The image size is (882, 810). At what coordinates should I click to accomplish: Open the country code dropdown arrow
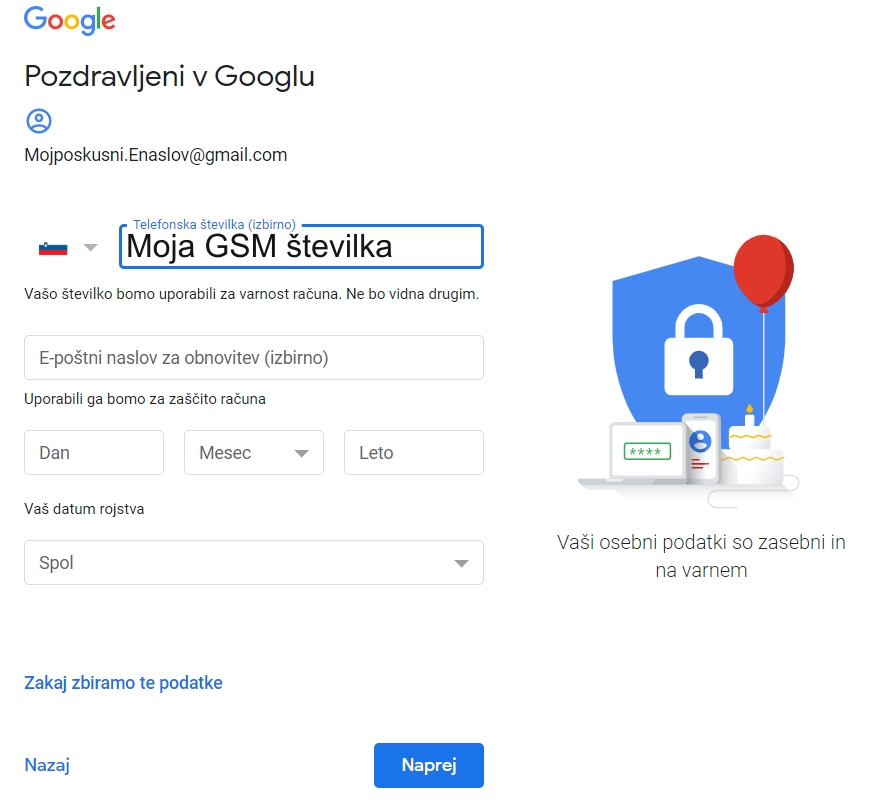[91, 248]
